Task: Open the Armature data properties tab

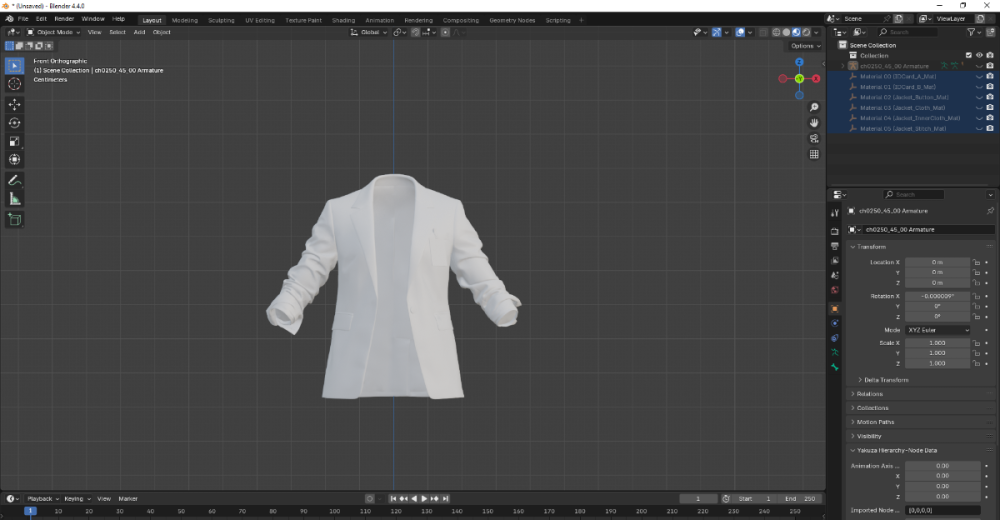Action: (x=834, y=352)
